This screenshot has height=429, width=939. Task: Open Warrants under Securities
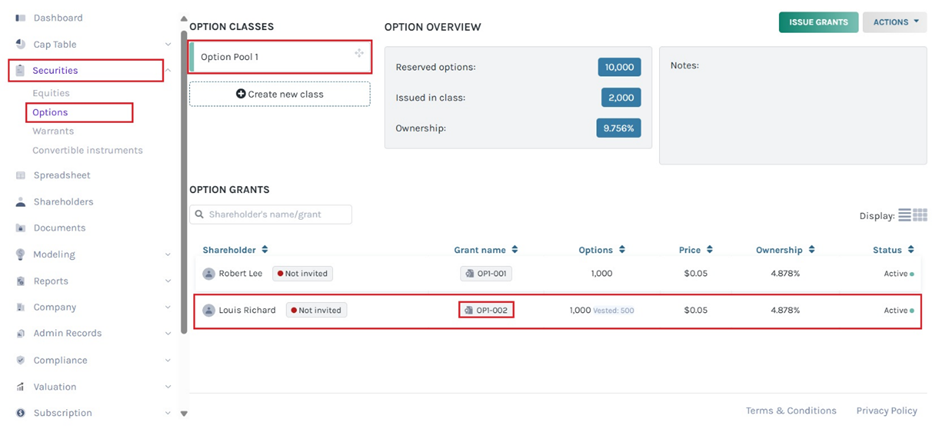click(53, 131)
